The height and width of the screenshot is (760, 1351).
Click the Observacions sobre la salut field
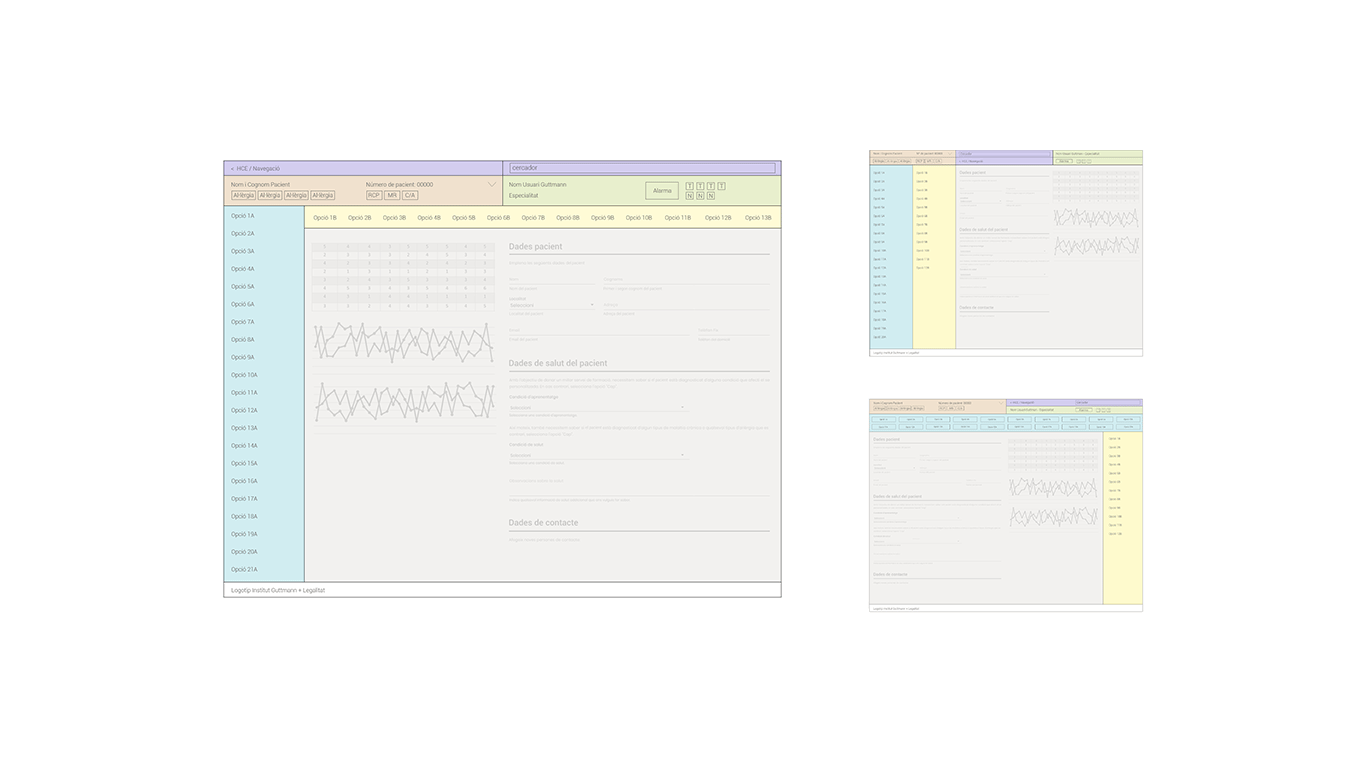[639, 489]
